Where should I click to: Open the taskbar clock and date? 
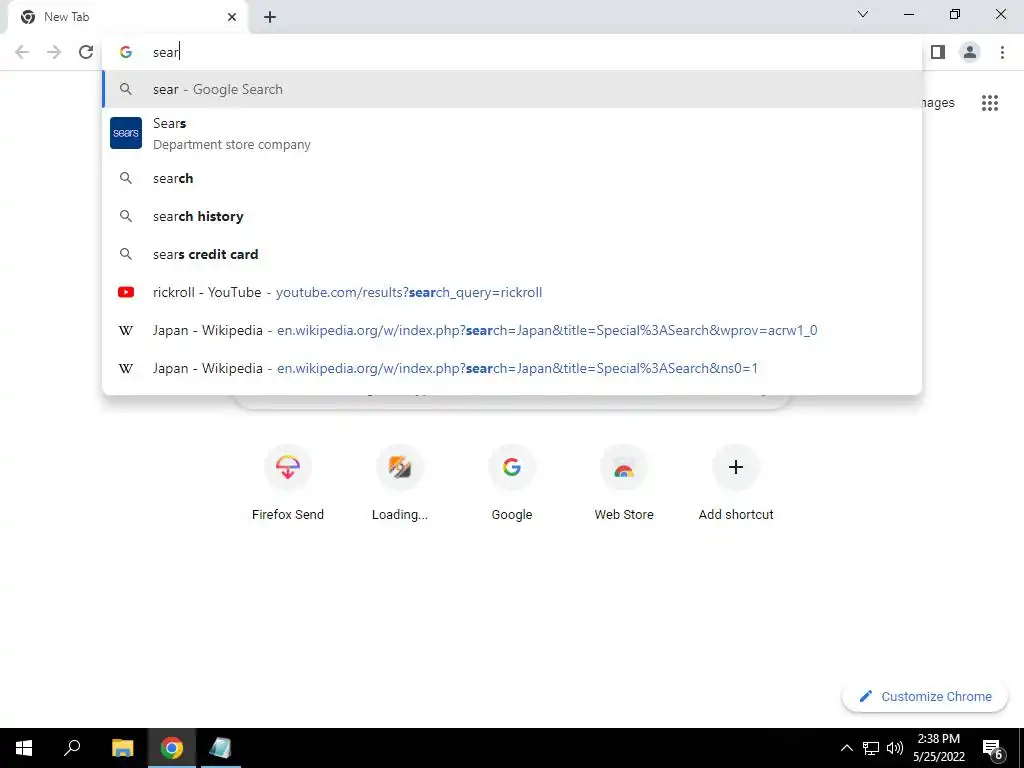[938, 748]
